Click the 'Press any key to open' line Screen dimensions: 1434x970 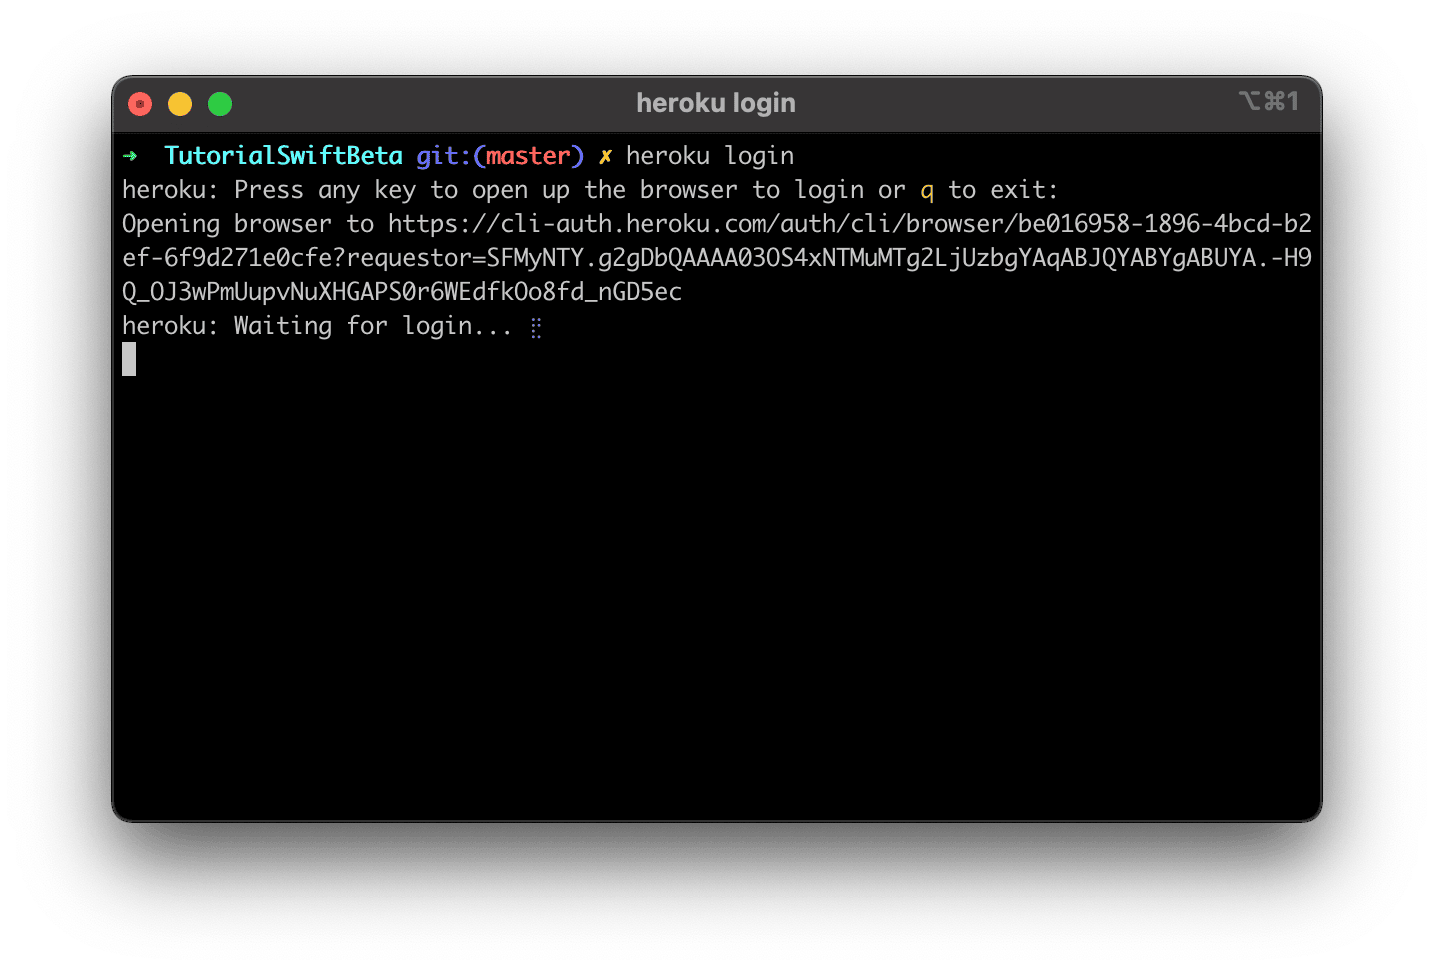click(x=590, y=190)
